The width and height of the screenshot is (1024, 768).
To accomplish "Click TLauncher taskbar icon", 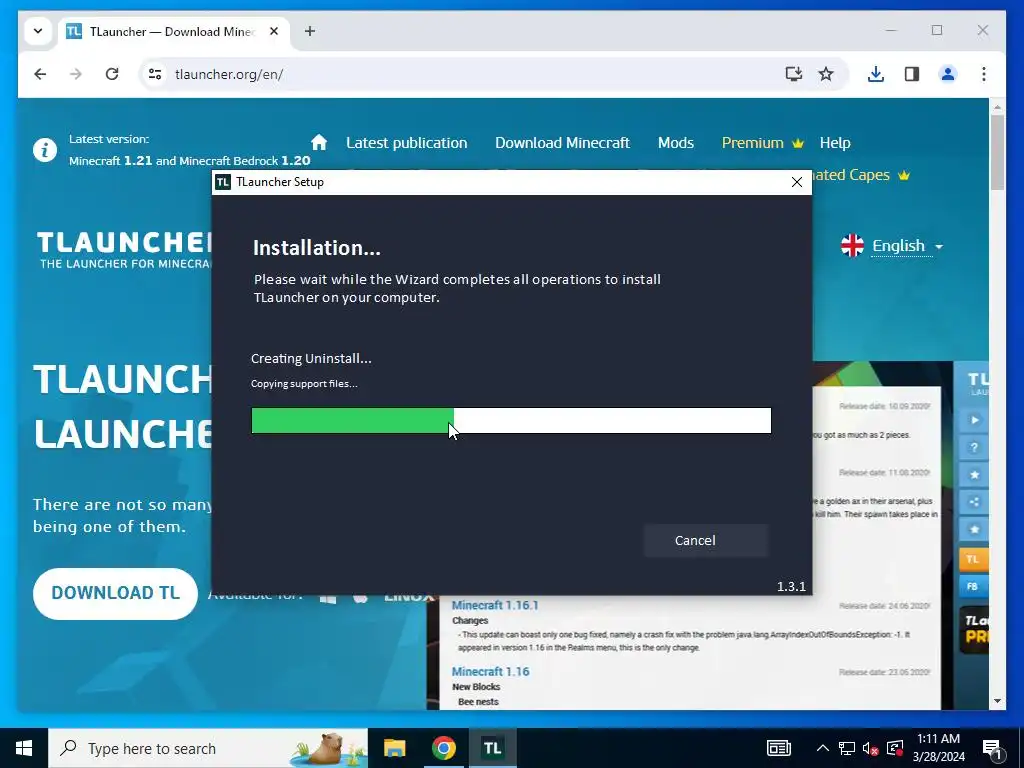I will pyautogui.click(x=492, y=748).
